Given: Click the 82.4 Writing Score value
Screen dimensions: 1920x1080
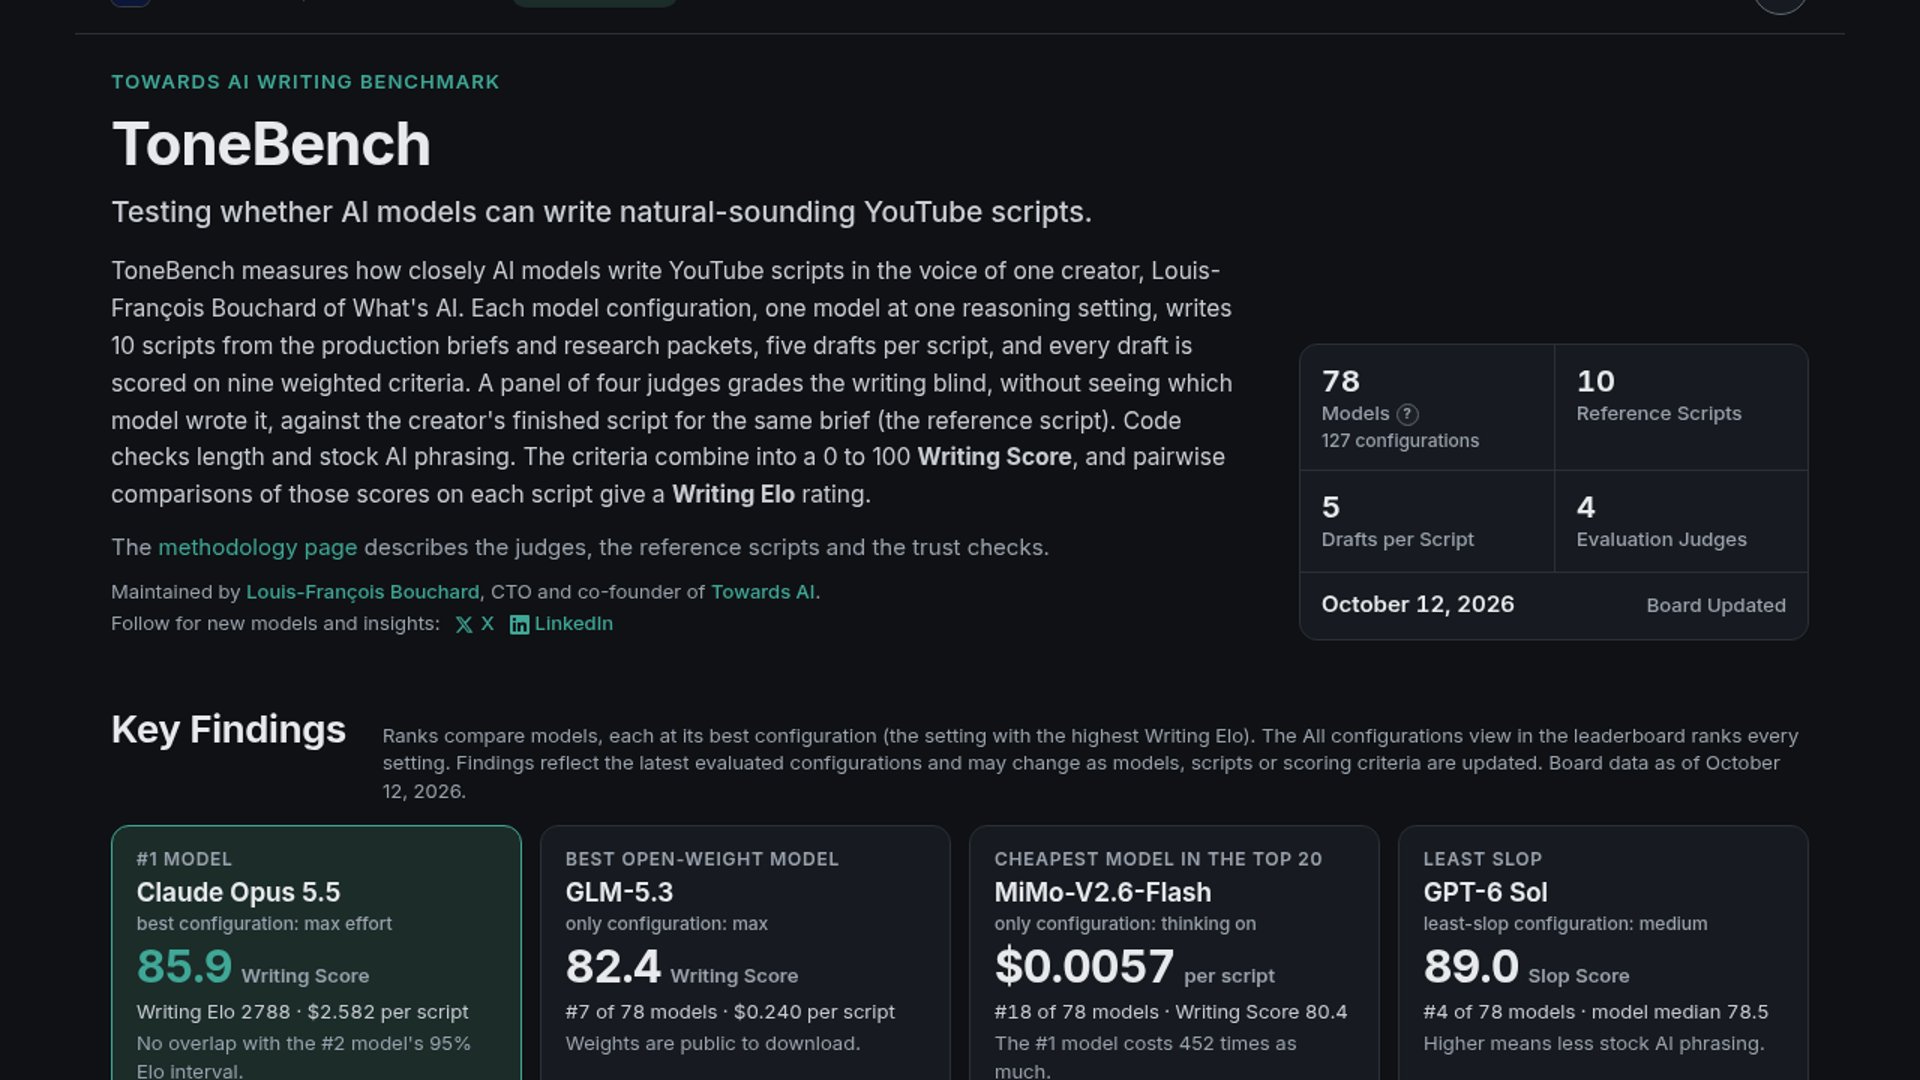Looking at the screenshot, I should click(x=613, y=967).
